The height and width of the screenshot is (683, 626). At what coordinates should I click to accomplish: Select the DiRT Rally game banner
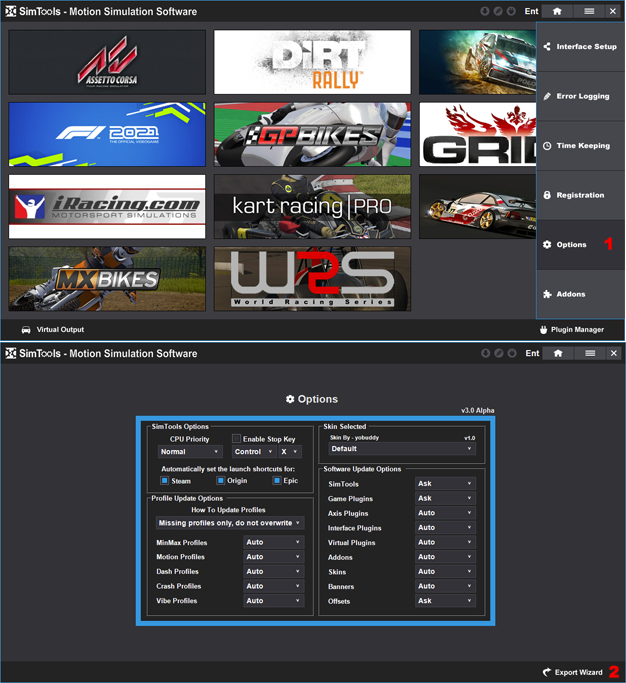pos(312,62)
